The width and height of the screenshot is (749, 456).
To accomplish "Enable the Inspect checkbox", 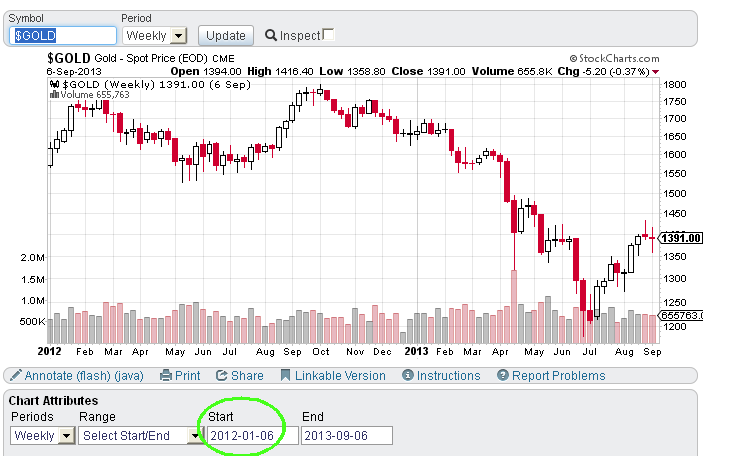I will 328,34.
